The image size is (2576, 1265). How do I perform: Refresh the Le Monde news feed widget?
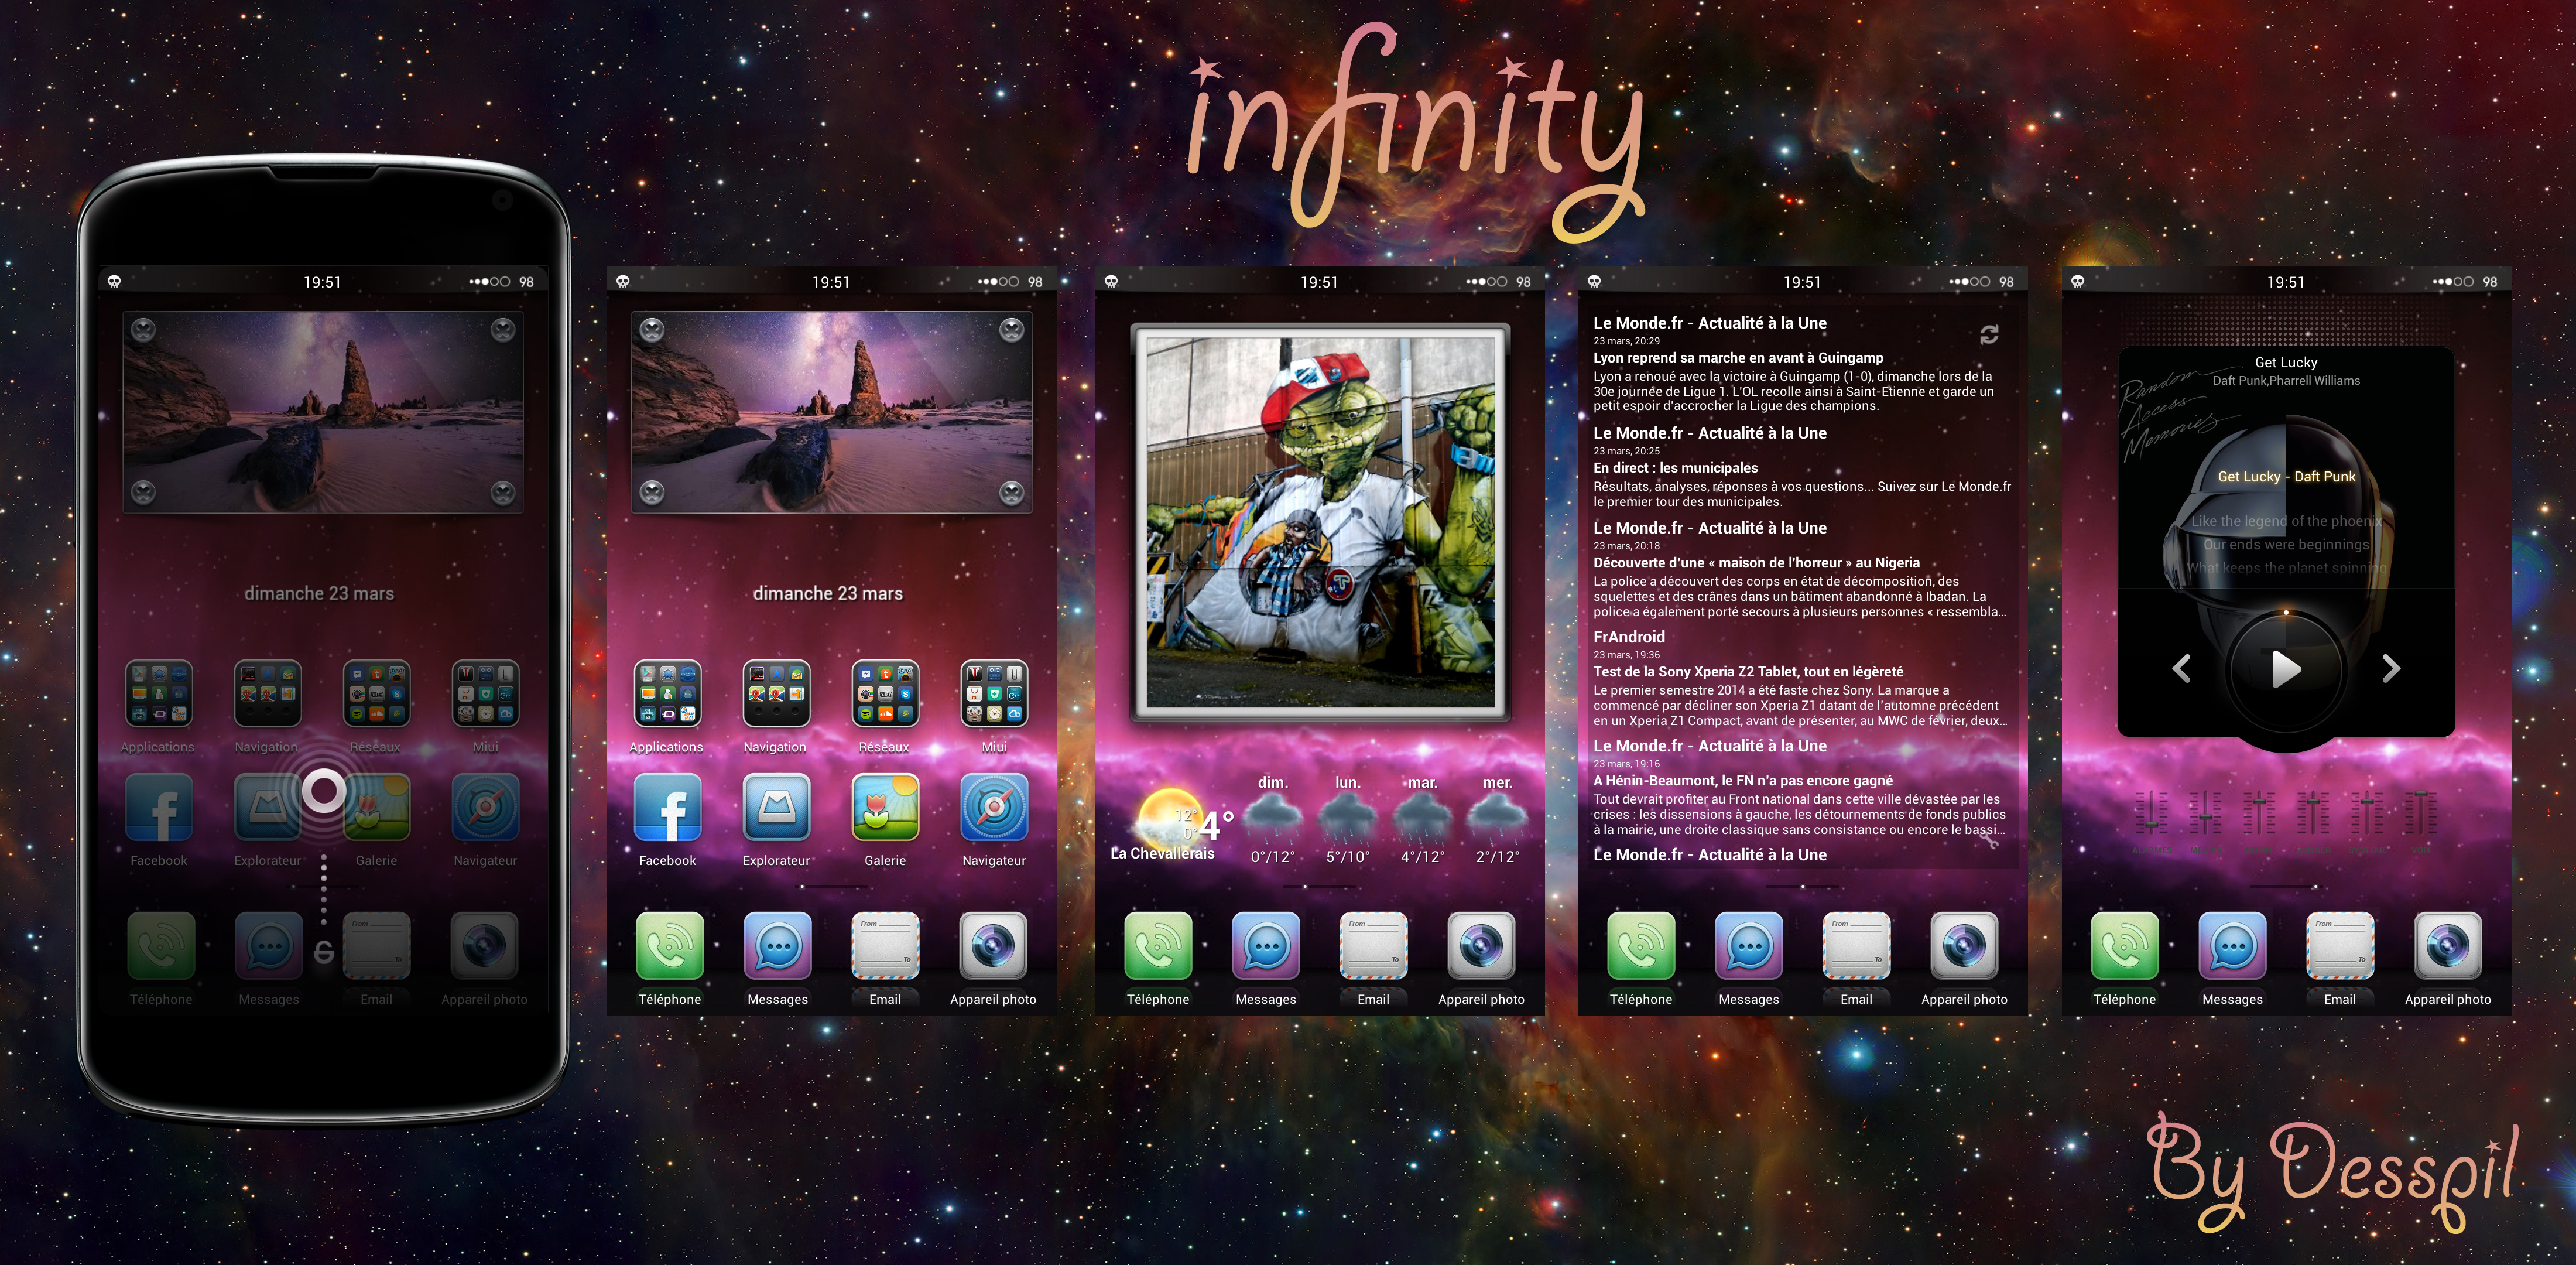1989,335
